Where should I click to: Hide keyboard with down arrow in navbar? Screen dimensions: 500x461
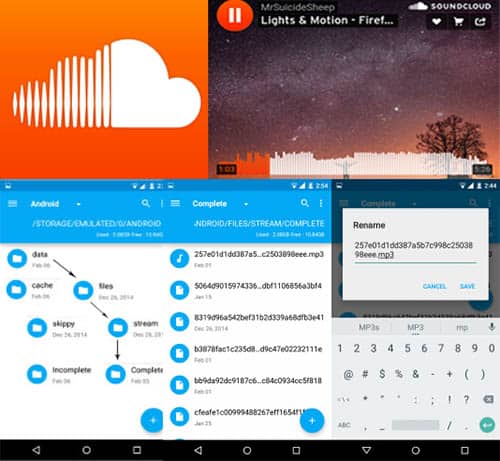tap(367, 450)
